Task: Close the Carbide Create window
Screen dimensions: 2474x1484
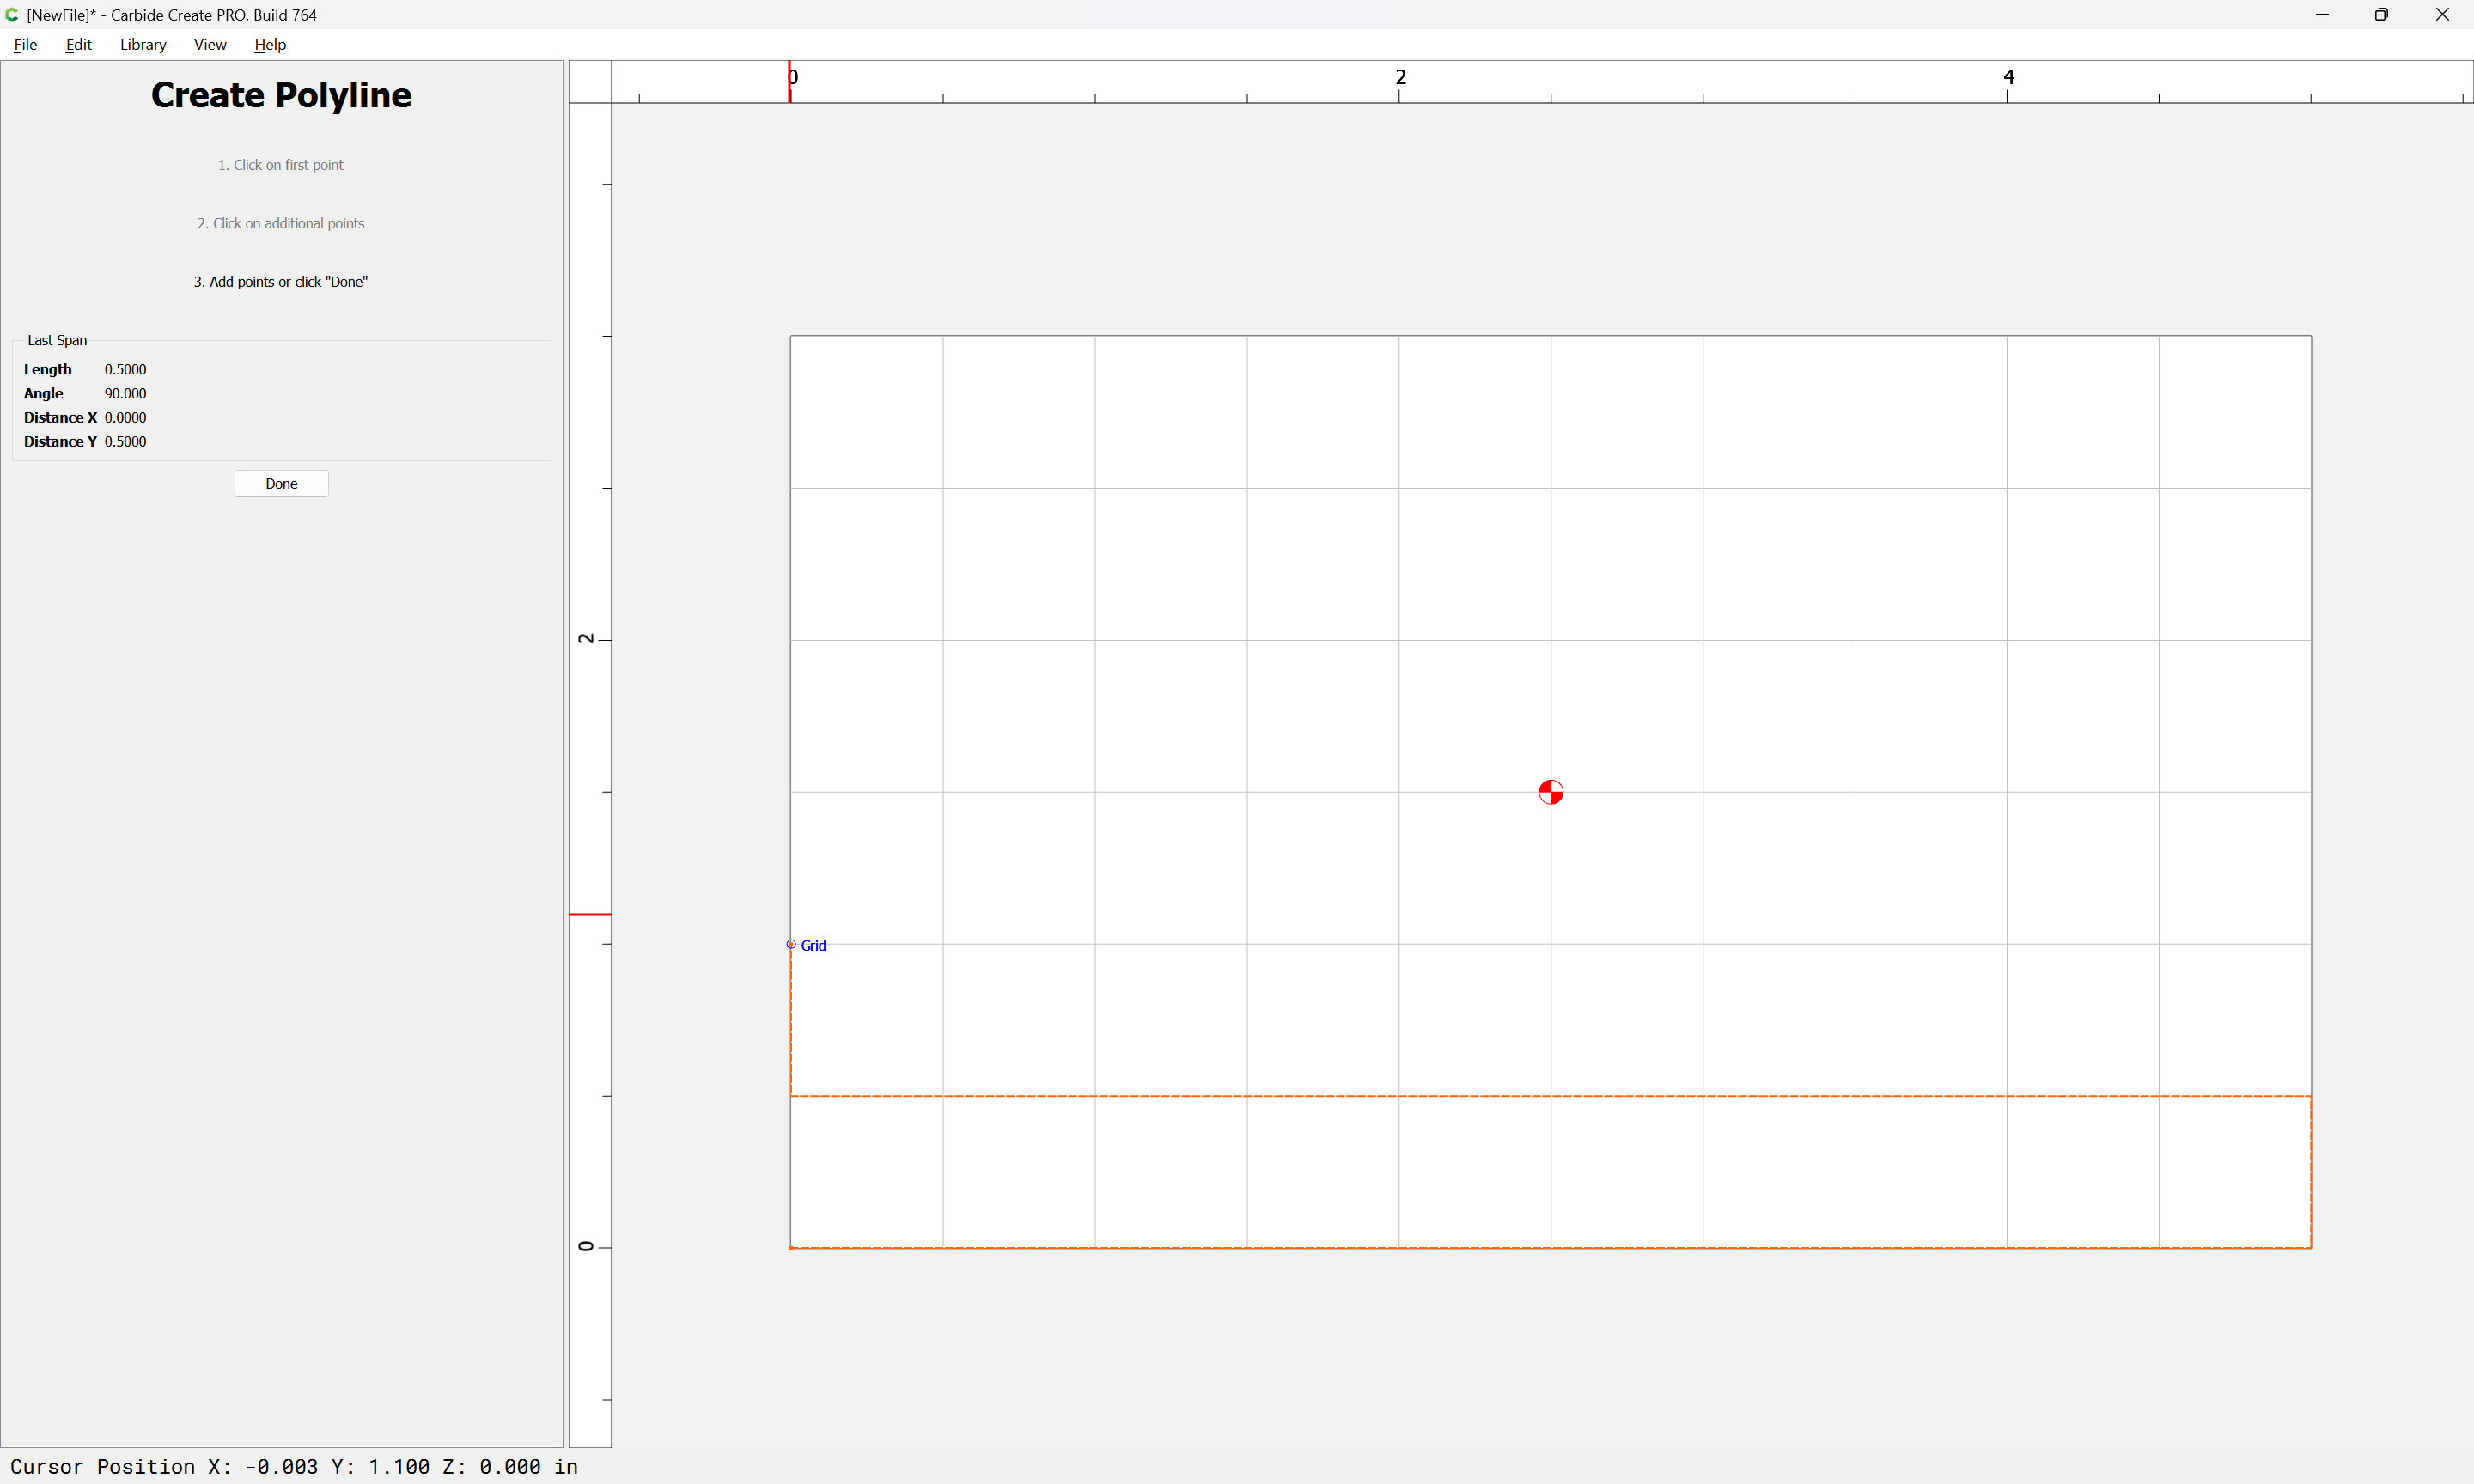Action: point(2442,15)
